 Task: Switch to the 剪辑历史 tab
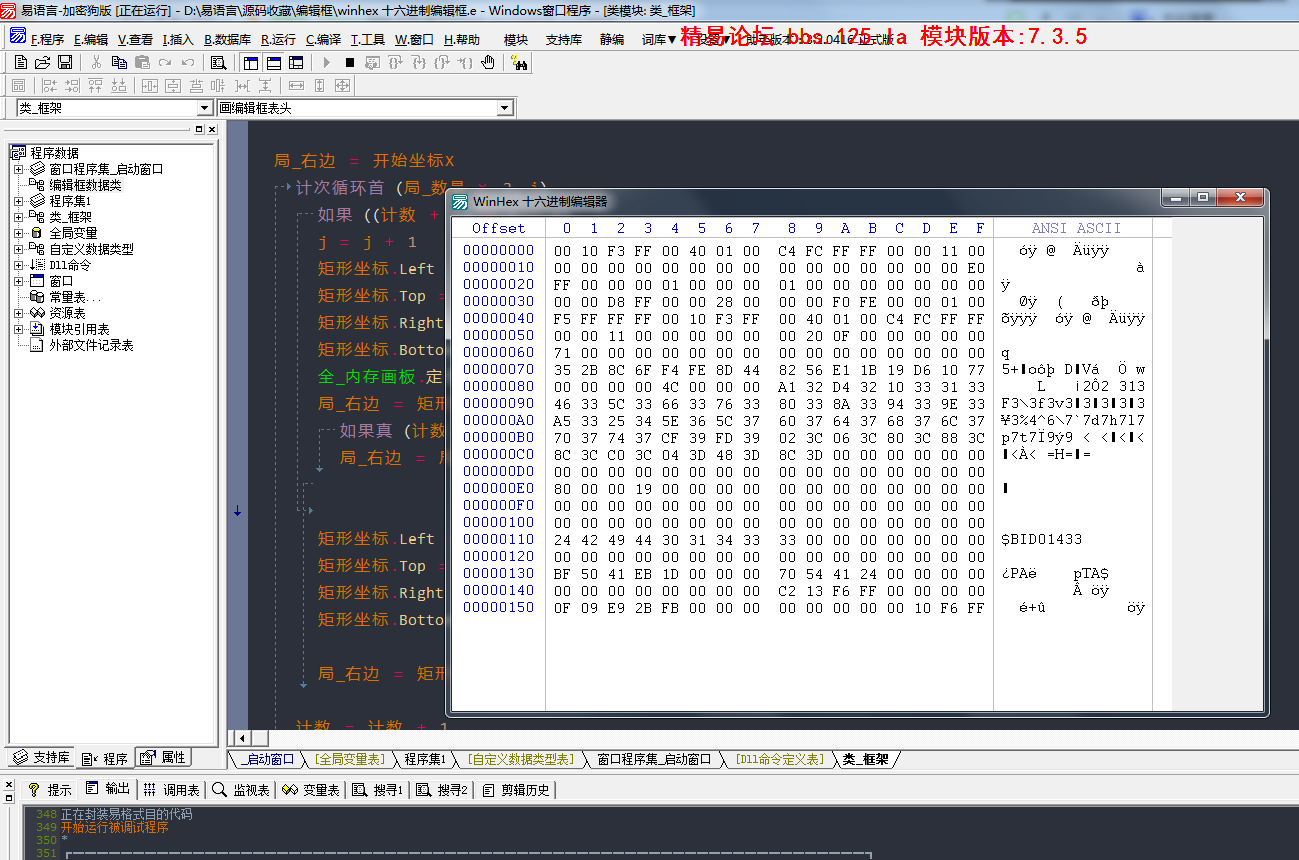(516, 790)
